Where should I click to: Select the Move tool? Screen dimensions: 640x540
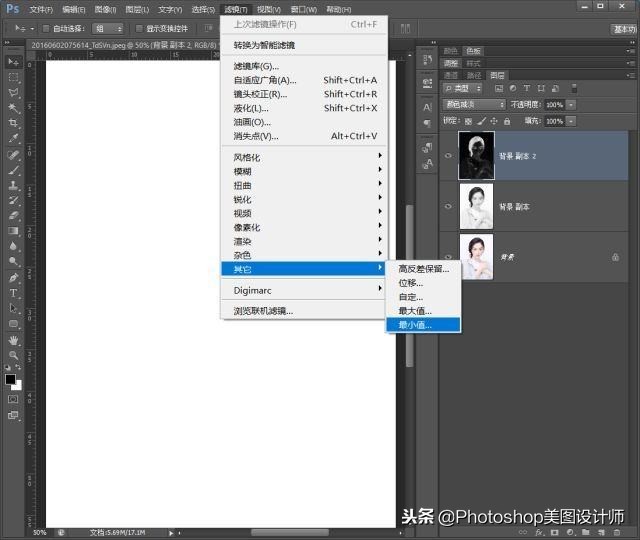[x=13, y=62]
